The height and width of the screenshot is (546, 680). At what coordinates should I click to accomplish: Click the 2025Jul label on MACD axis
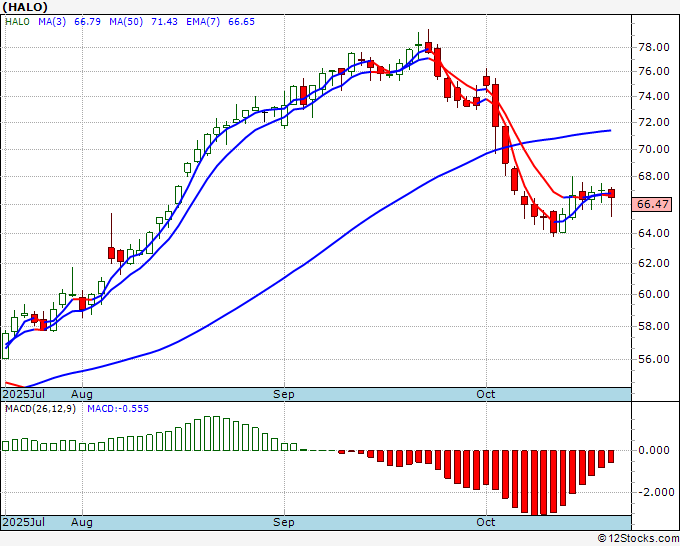(24, 522)
